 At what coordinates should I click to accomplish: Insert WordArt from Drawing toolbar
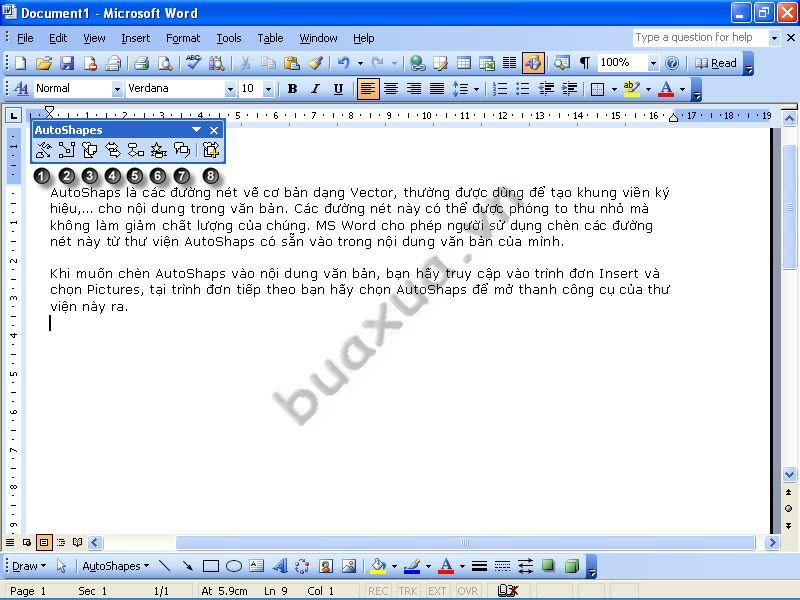click(x=279, y=566)
